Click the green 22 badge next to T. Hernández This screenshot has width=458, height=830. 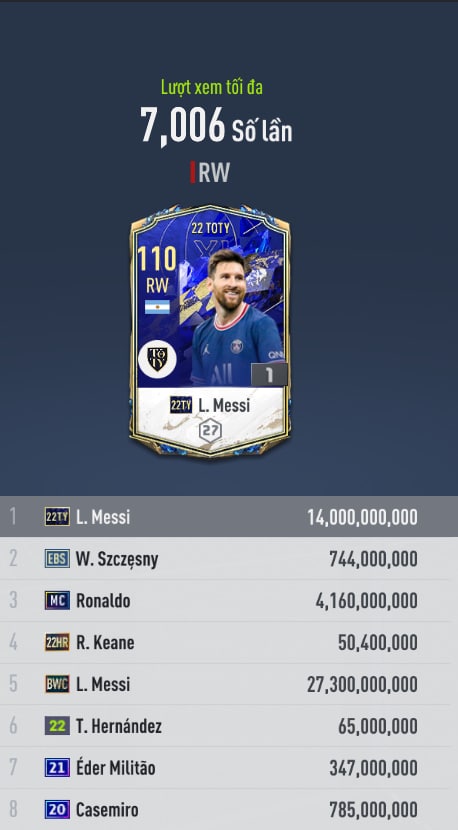(57, 726)
